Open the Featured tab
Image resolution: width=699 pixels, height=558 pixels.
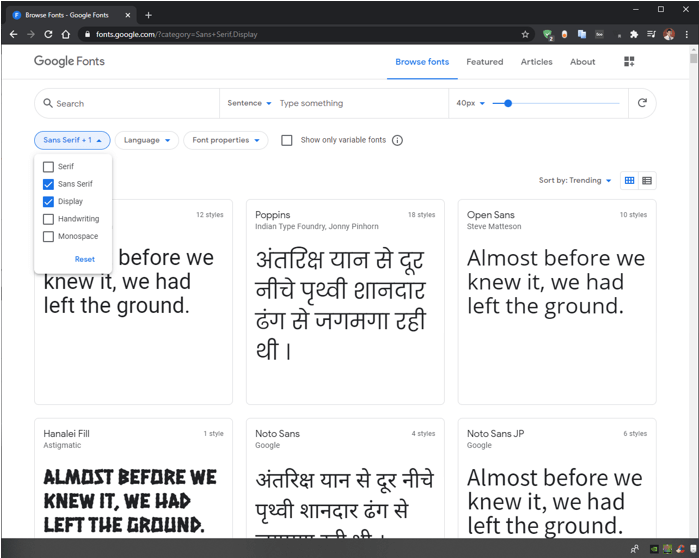pyautogui.click(x=485, y=62)
